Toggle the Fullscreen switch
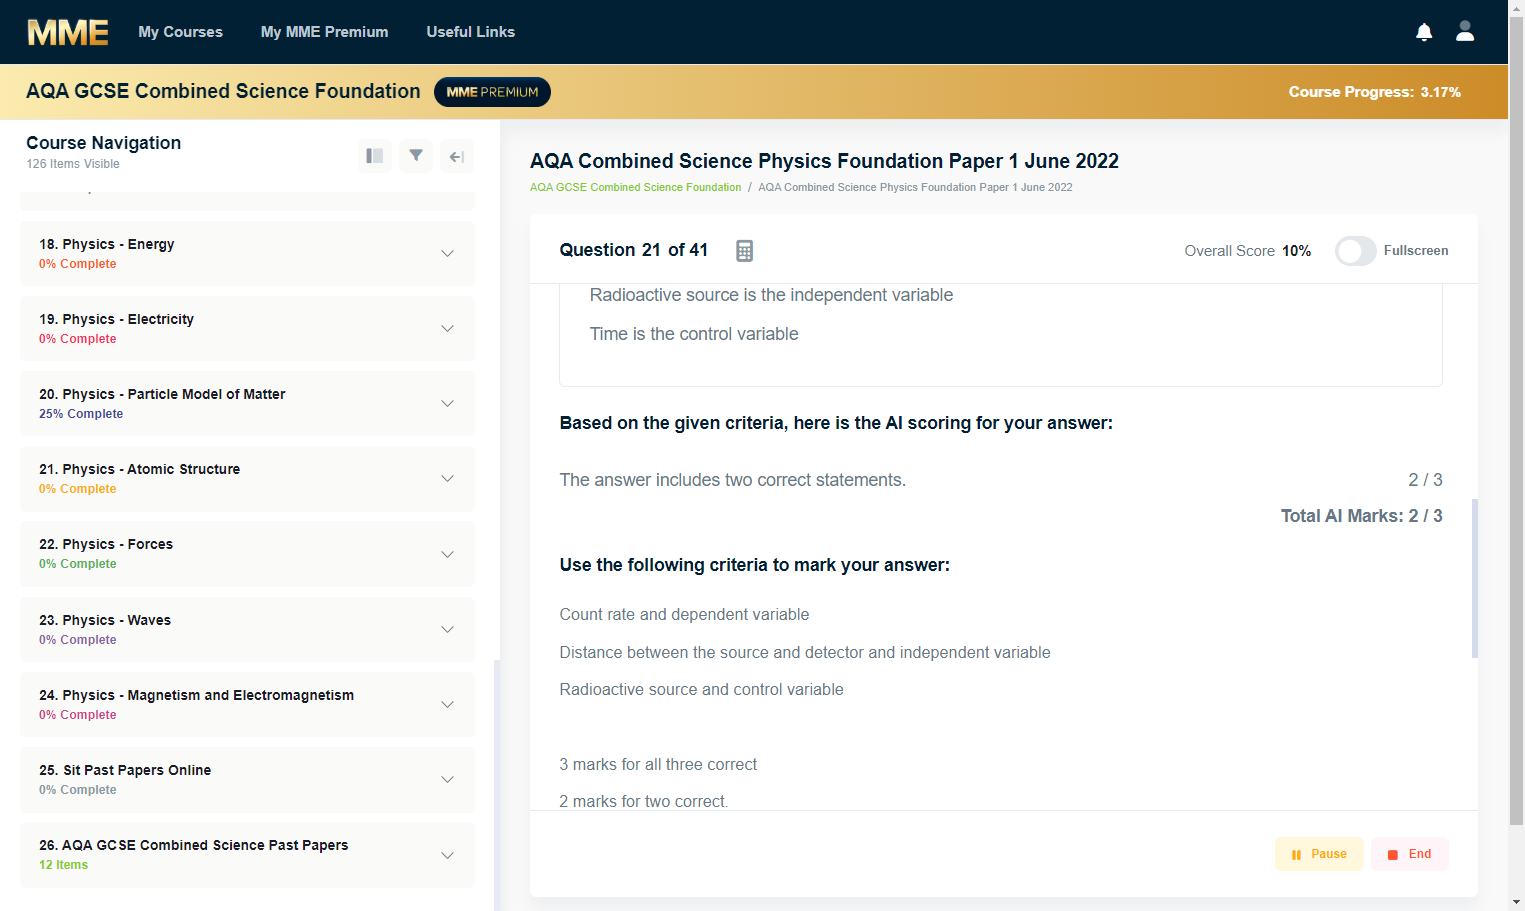Viewport: 1525px width, 911px height. (x=1355, y=251)
